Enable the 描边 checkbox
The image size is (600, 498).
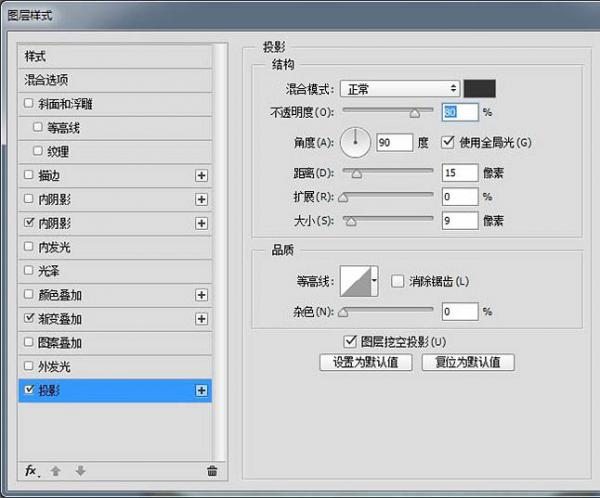click(x=29, y=175)
